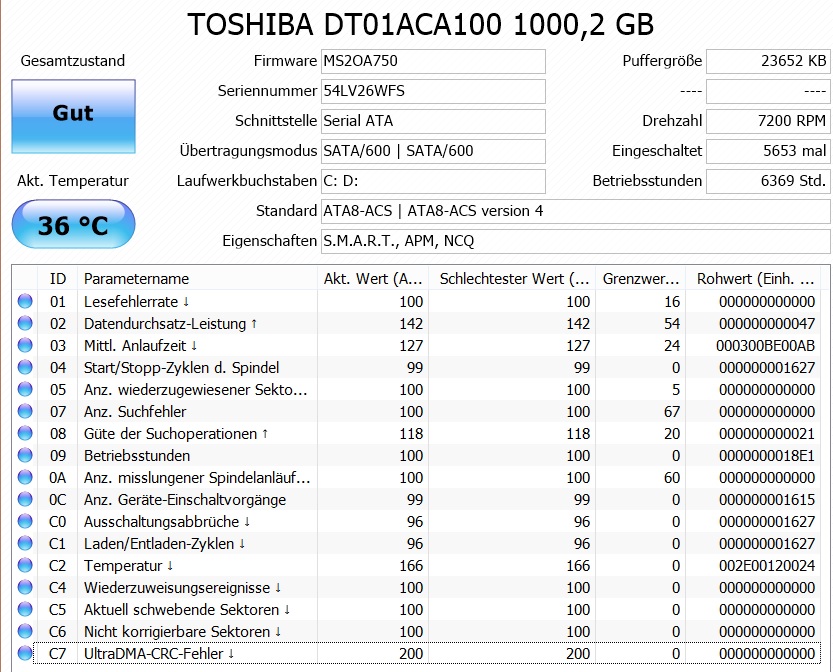Click the status orb for Aktuell schwebende Sektoren
Image resolution: width=833 pixels, height=672 pixels.
(25, 609)
